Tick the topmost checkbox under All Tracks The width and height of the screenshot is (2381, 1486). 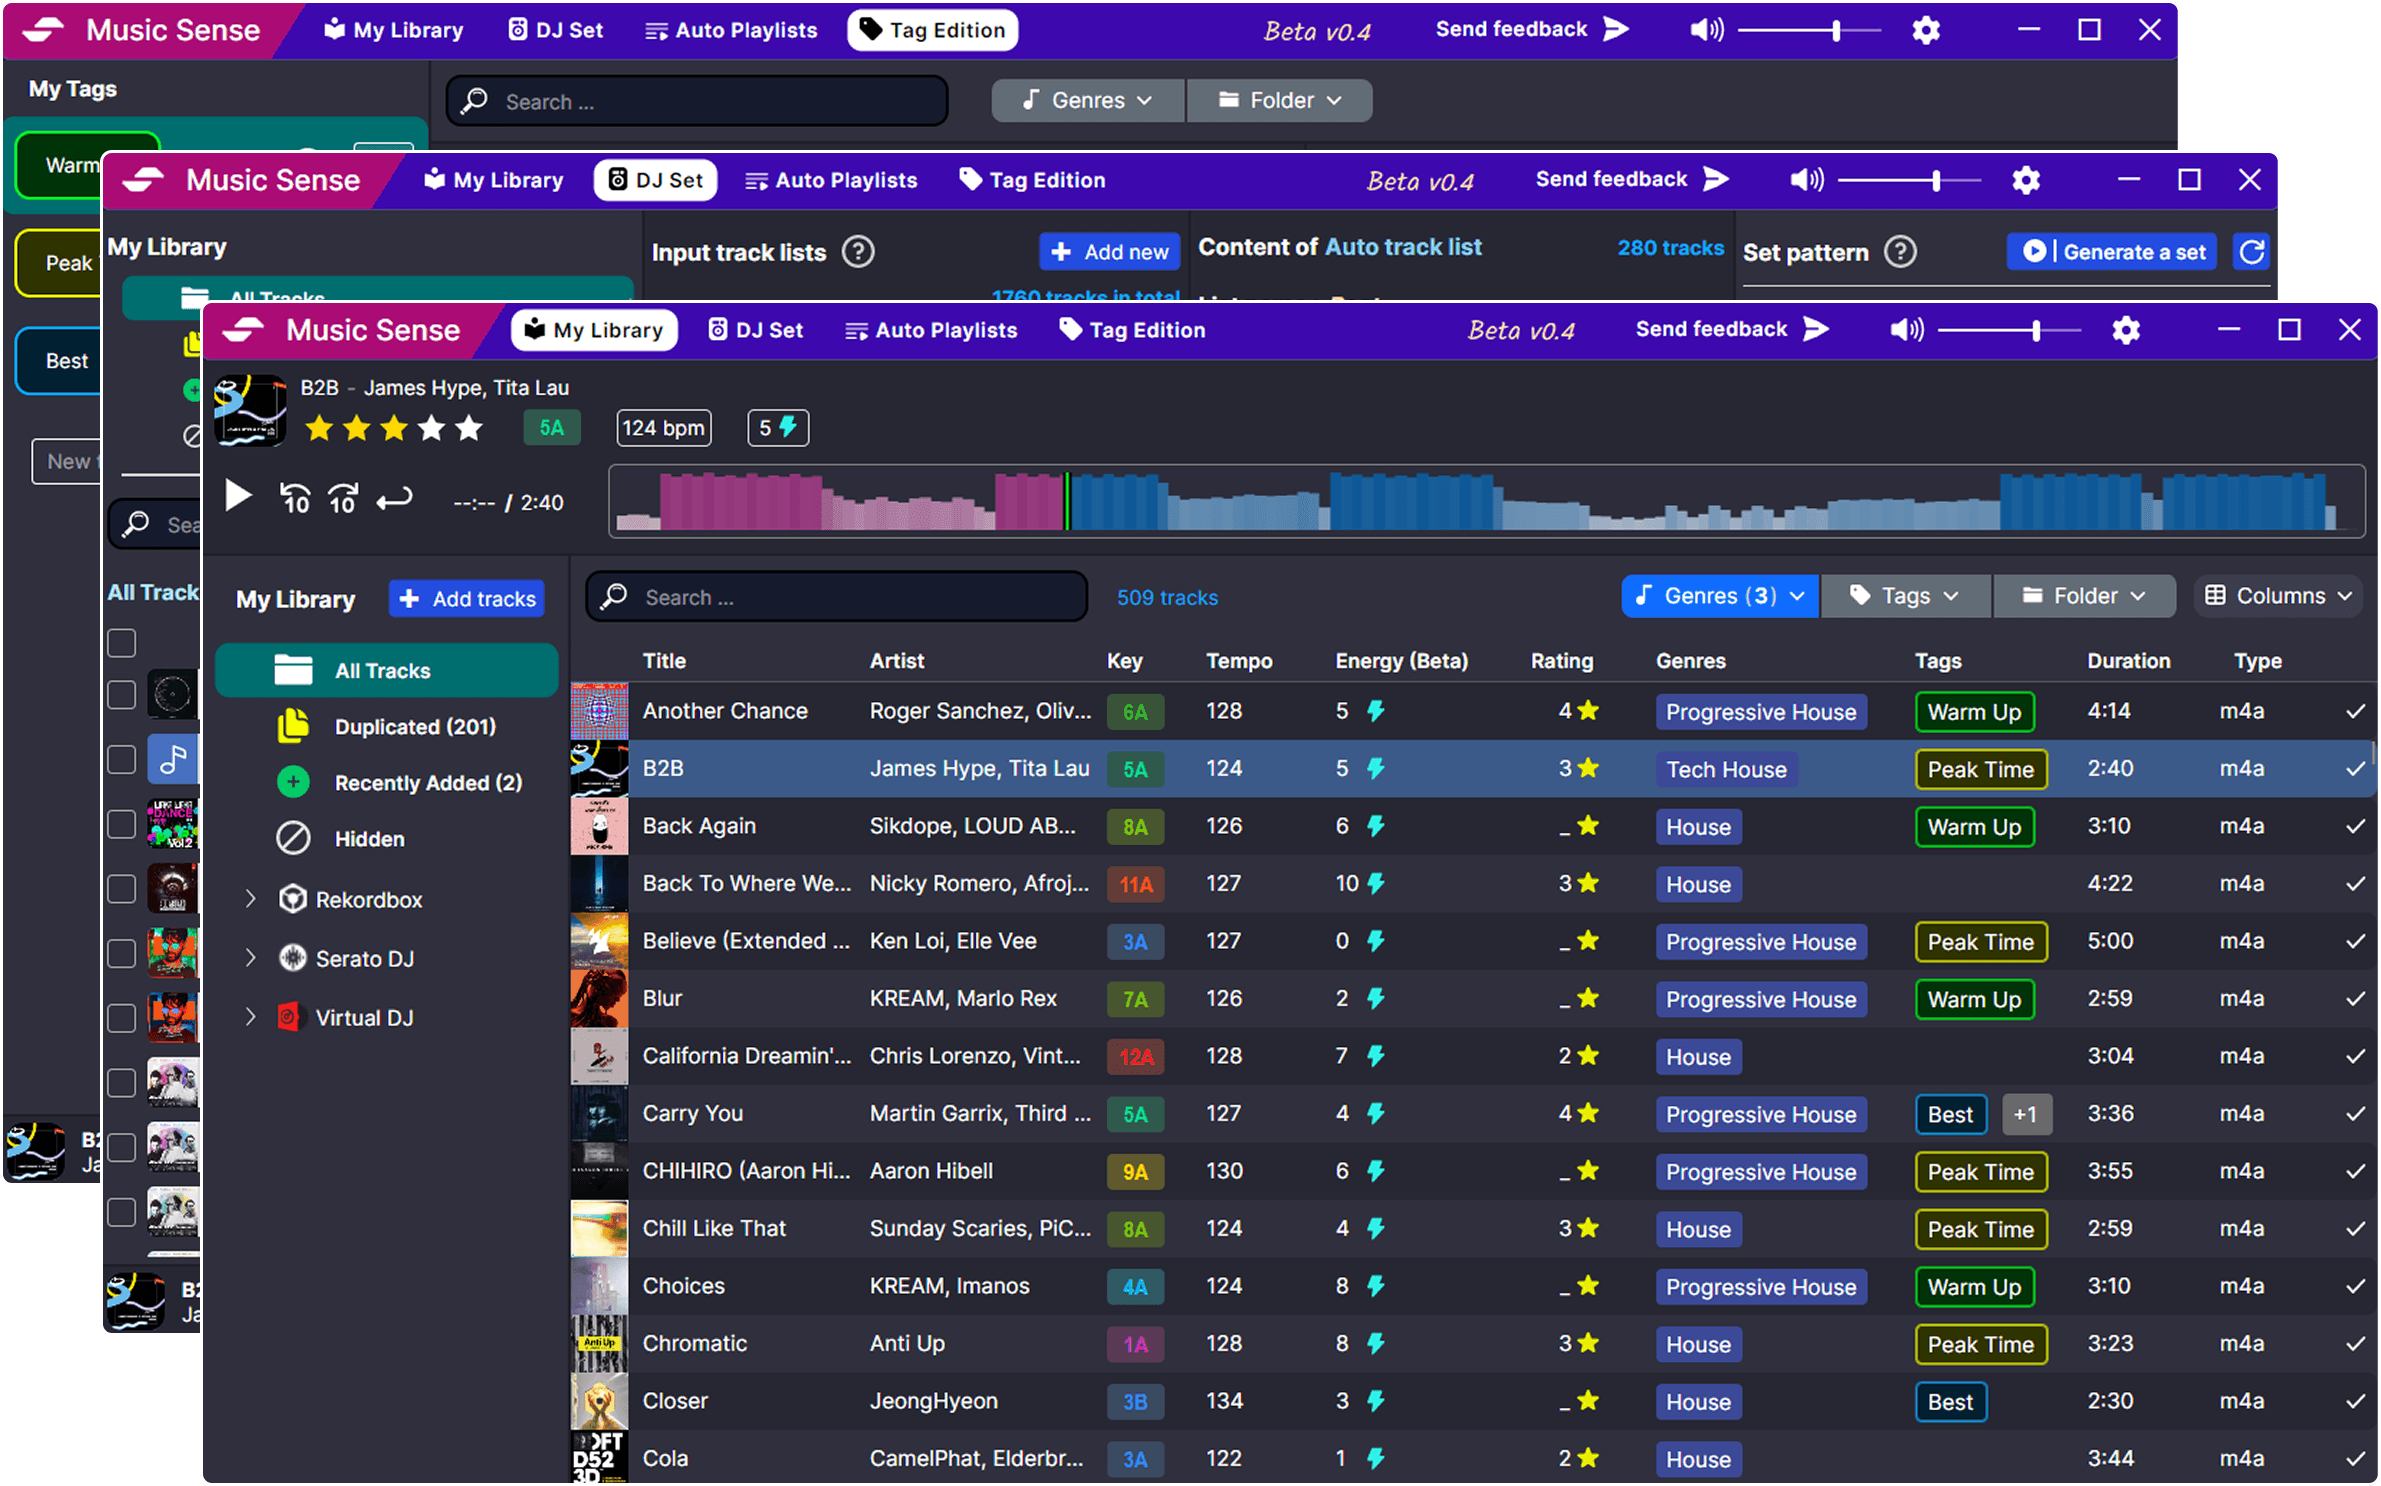pos(122,643)
